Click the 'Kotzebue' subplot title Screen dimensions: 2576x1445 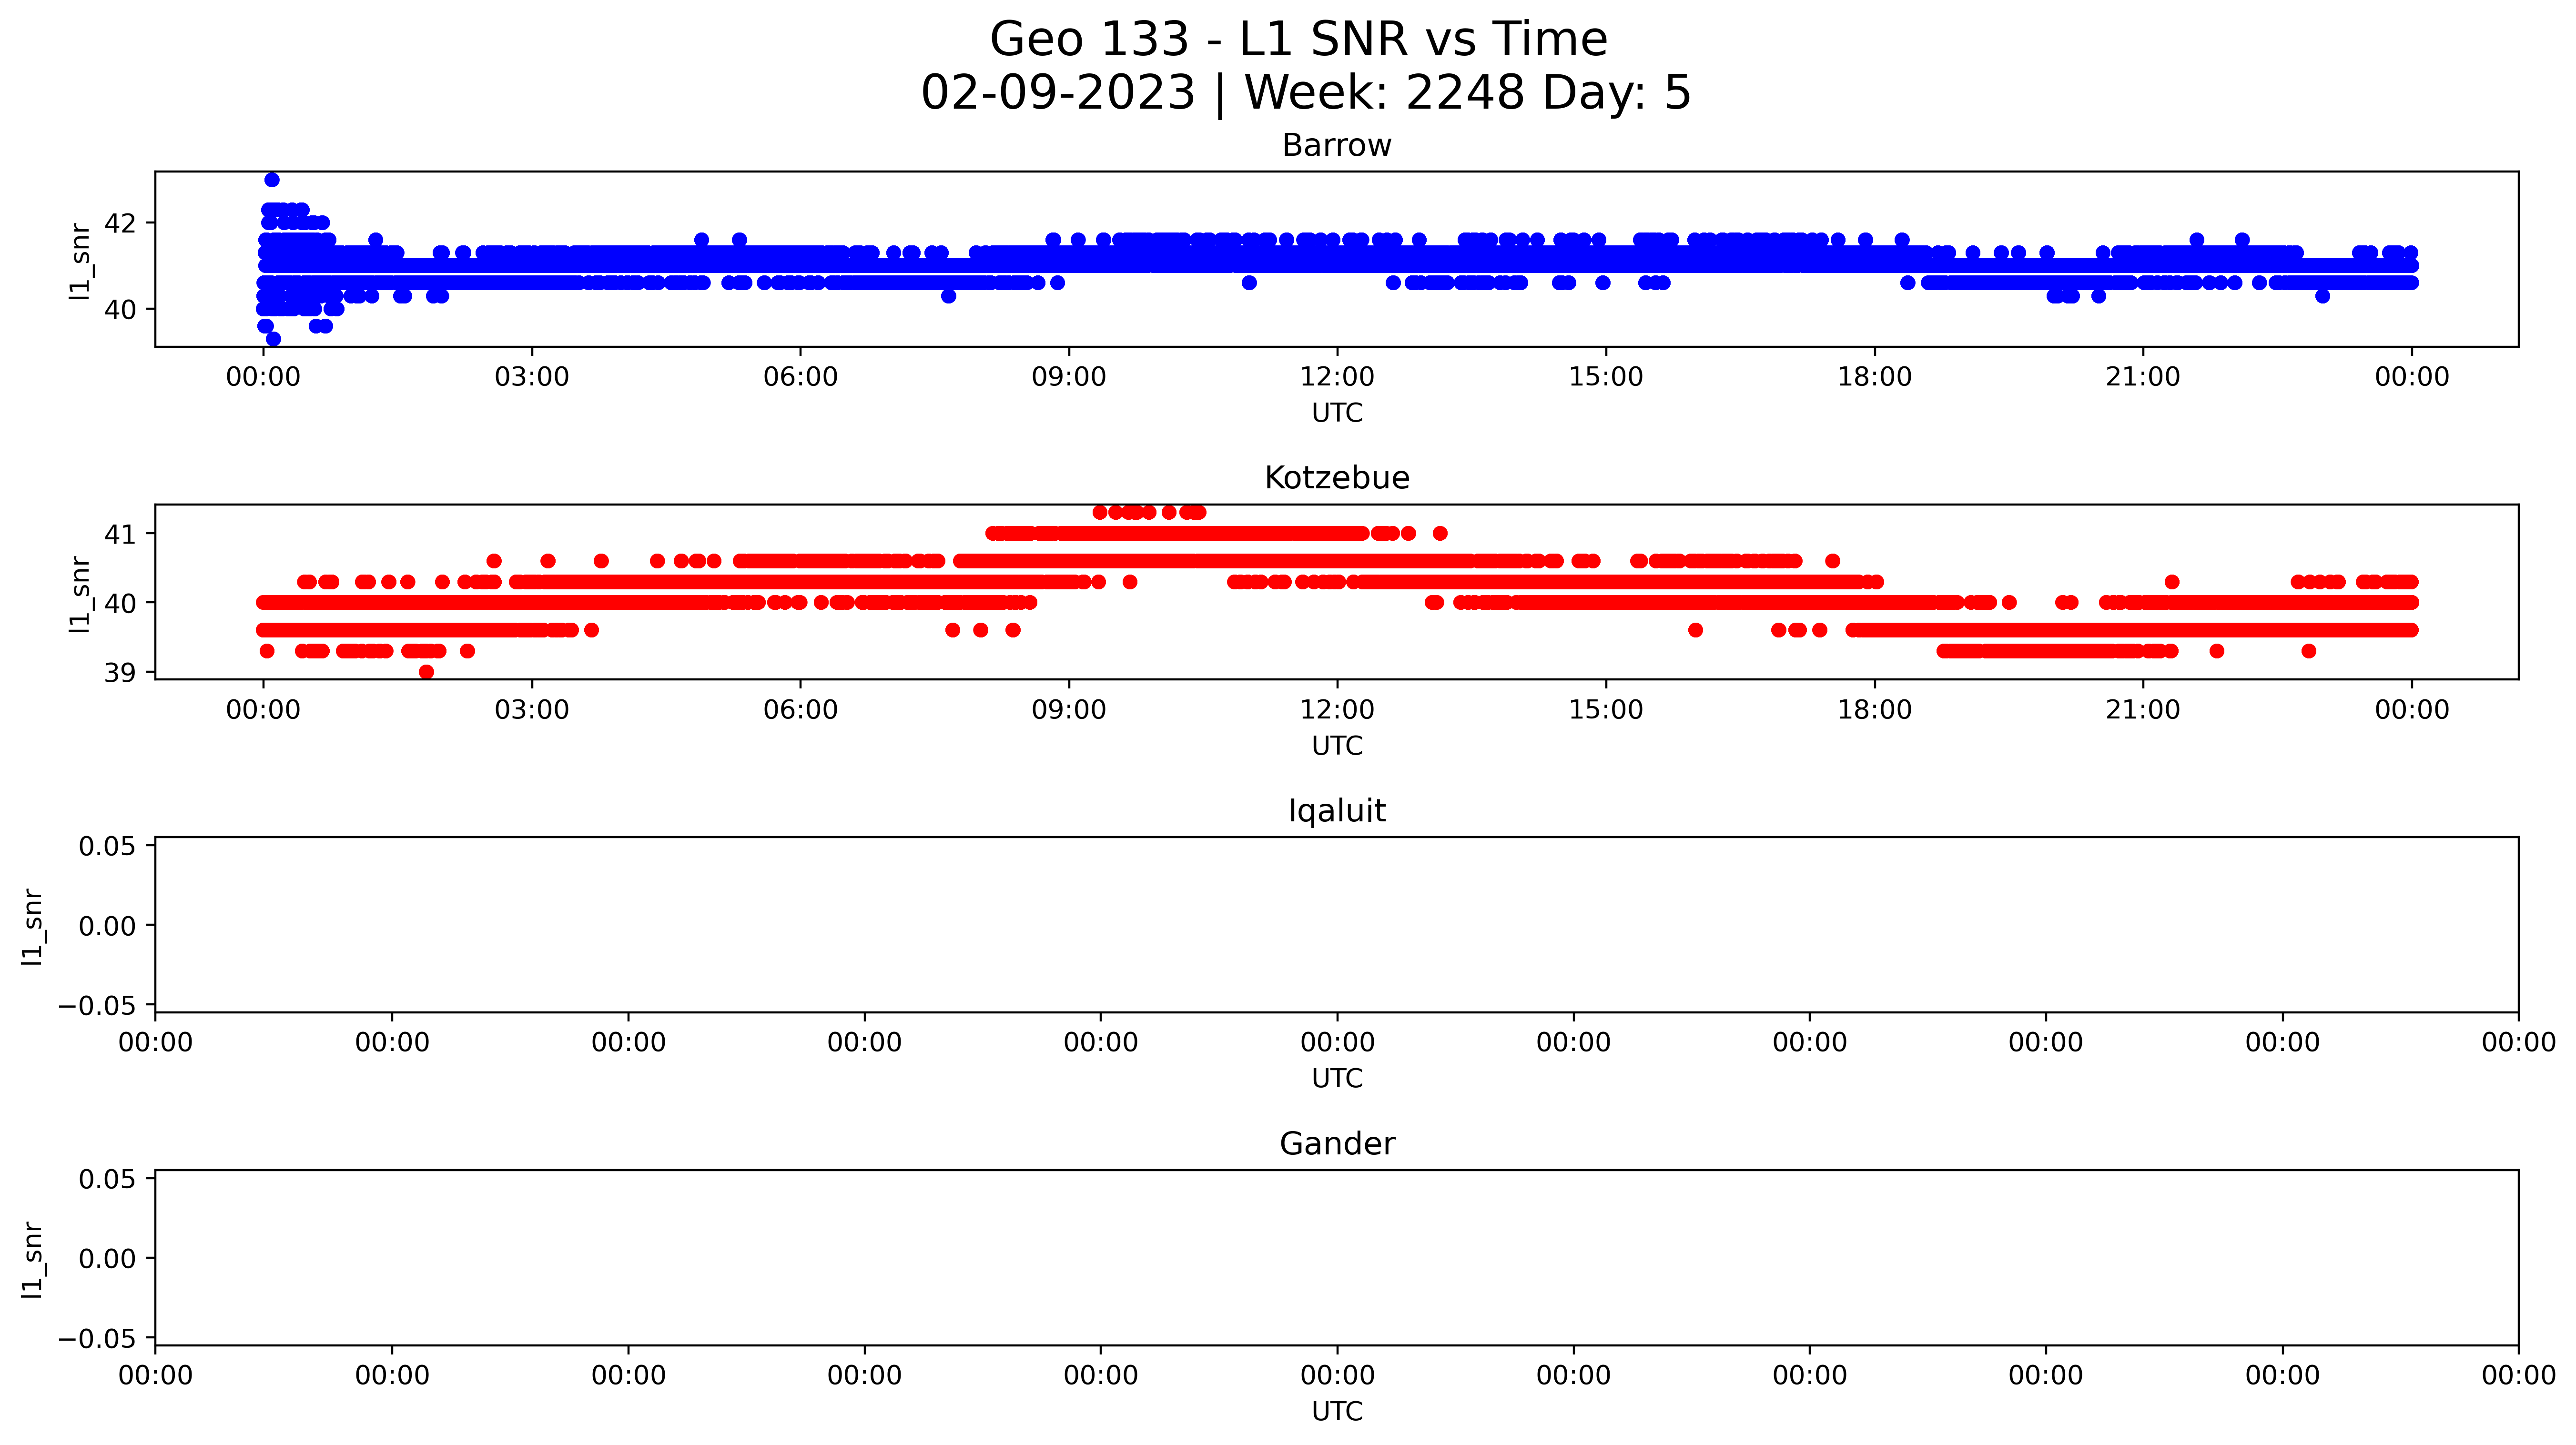pyautogui.click(x=1337, y=477)
